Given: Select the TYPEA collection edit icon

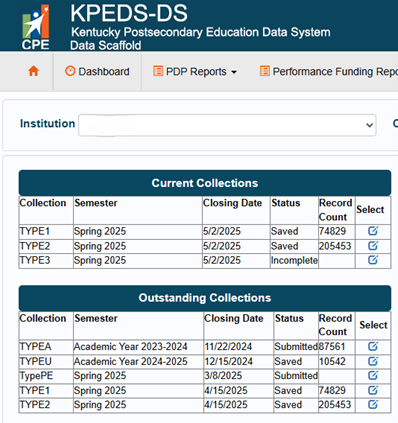Looking at the screenshot, I should [x=373, y=346].
